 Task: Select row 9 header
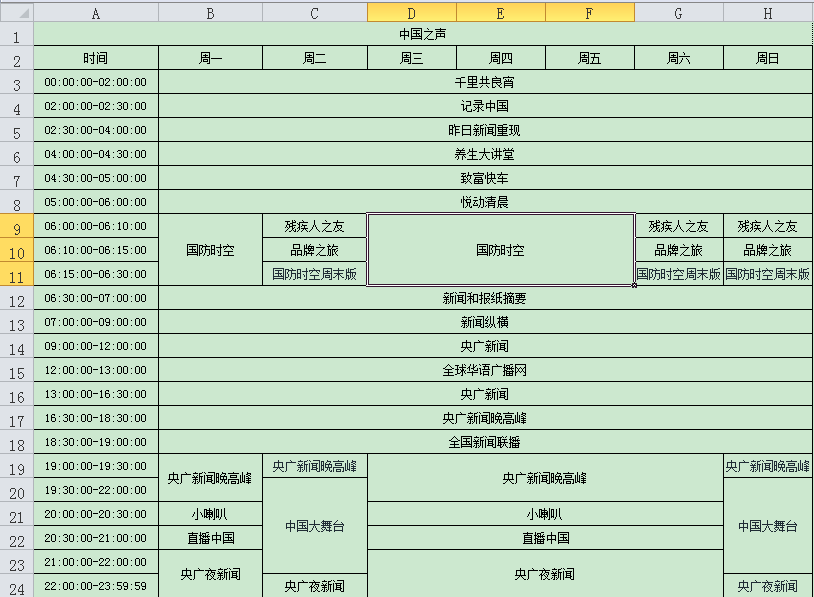(x=17, y=226)
